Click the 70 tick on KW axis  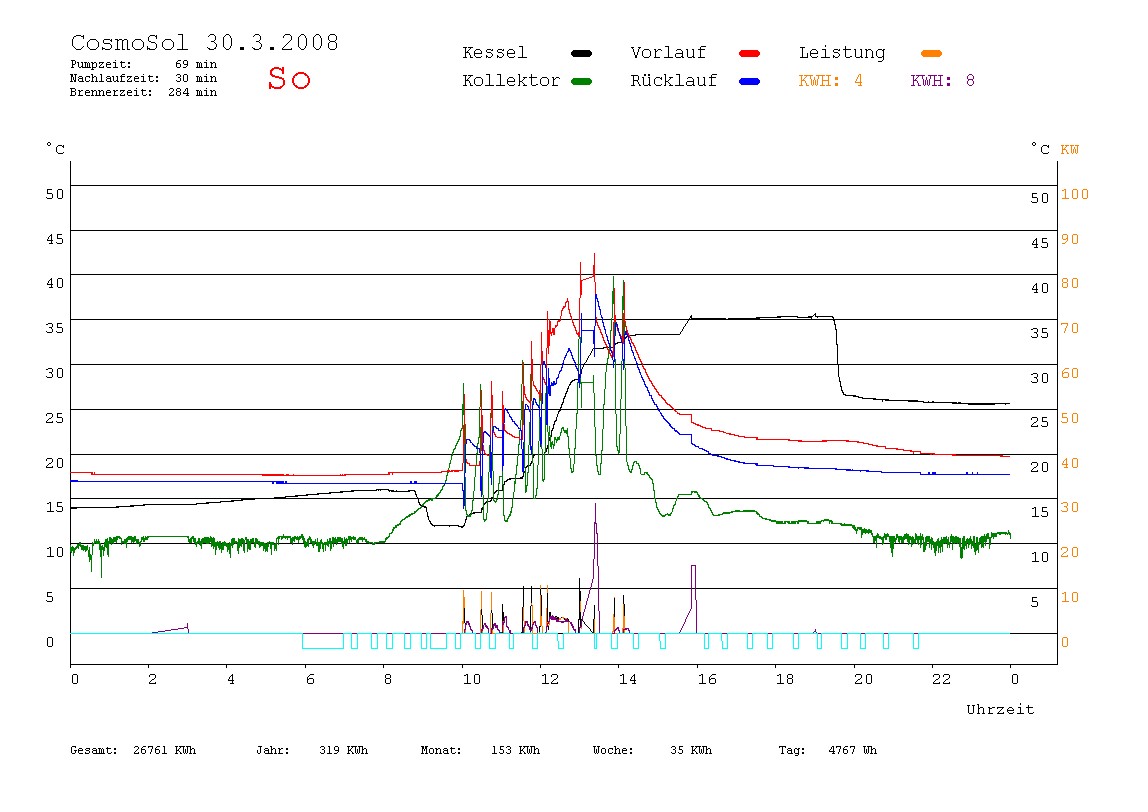point(1070,328)
